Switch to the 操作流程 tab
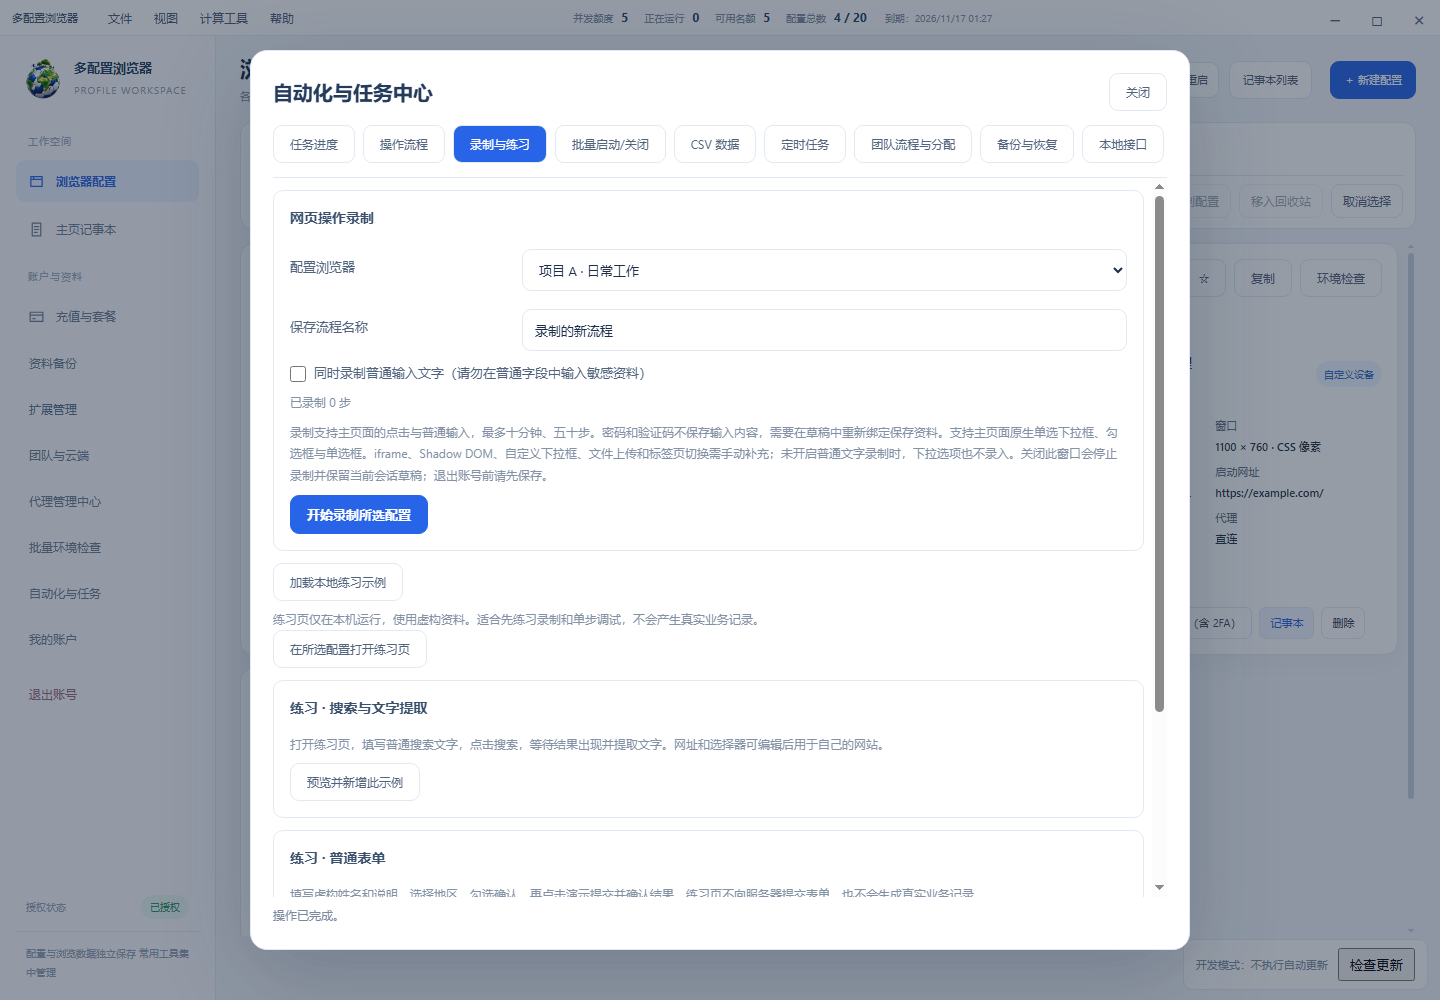1440x1000 pixels. (404, 144)
